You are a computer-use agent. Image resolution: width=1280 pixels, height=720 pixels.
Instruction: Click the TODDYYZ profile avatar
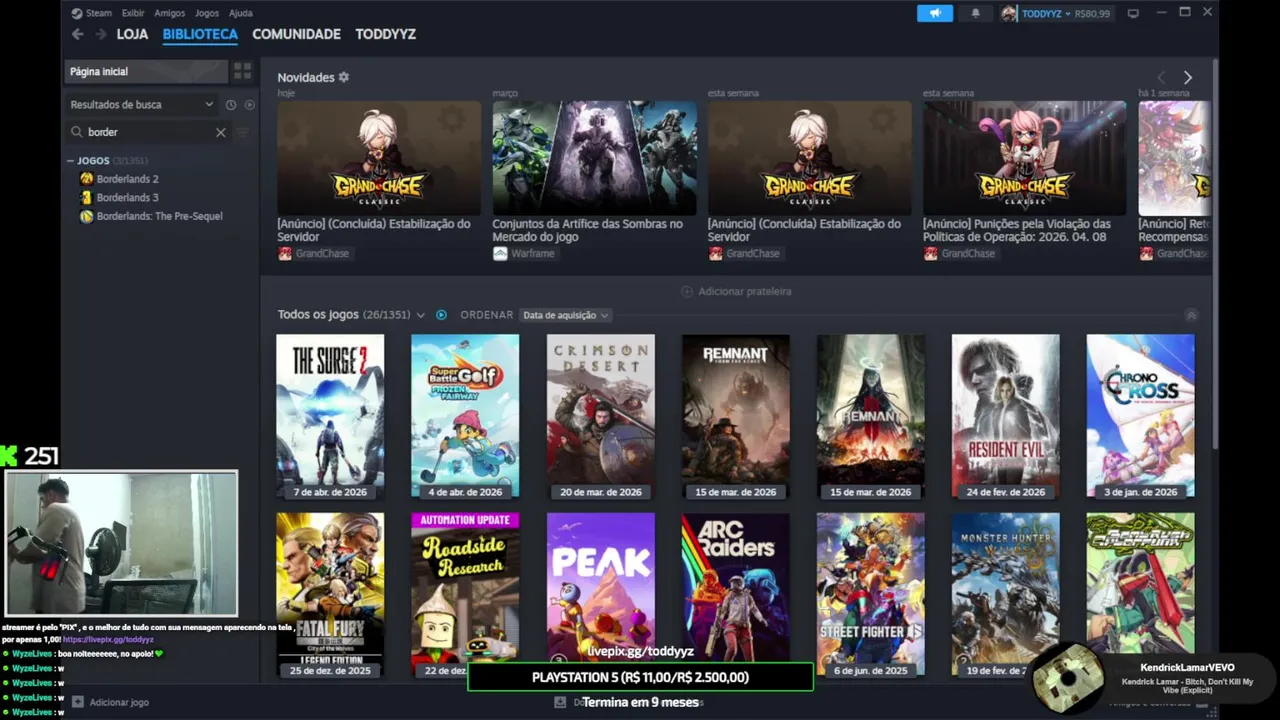pos(1009,13)
